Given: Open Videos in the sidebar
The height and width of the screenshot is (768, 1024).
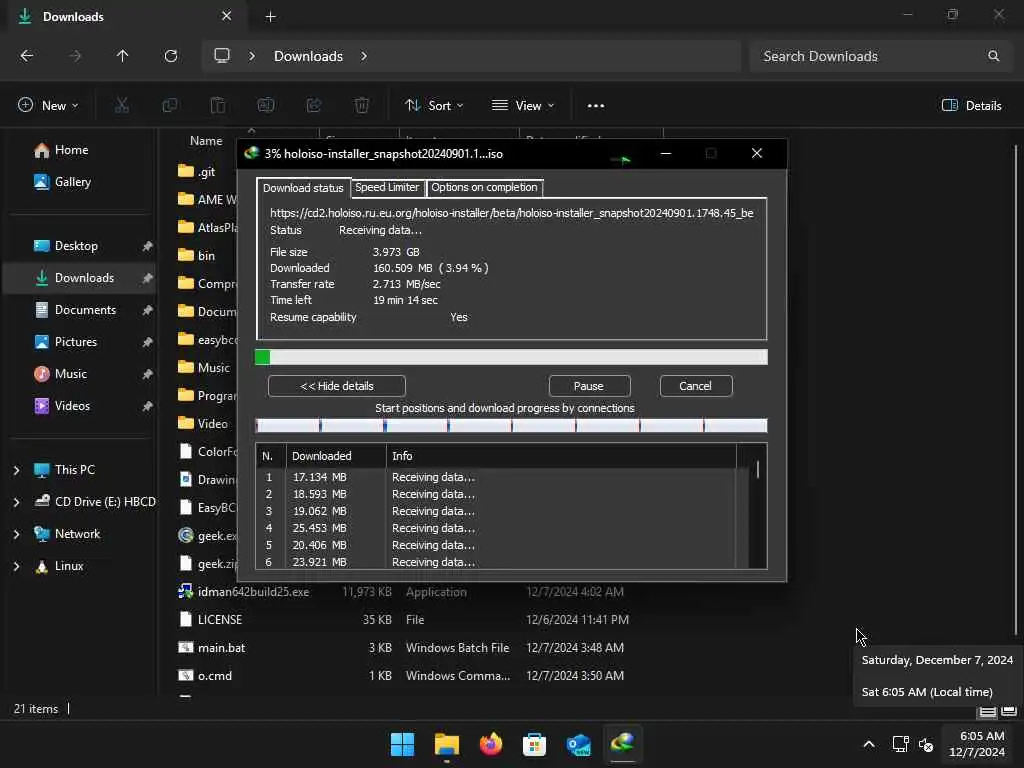Looking at the screenshot, I should click(x=72, y=406).
